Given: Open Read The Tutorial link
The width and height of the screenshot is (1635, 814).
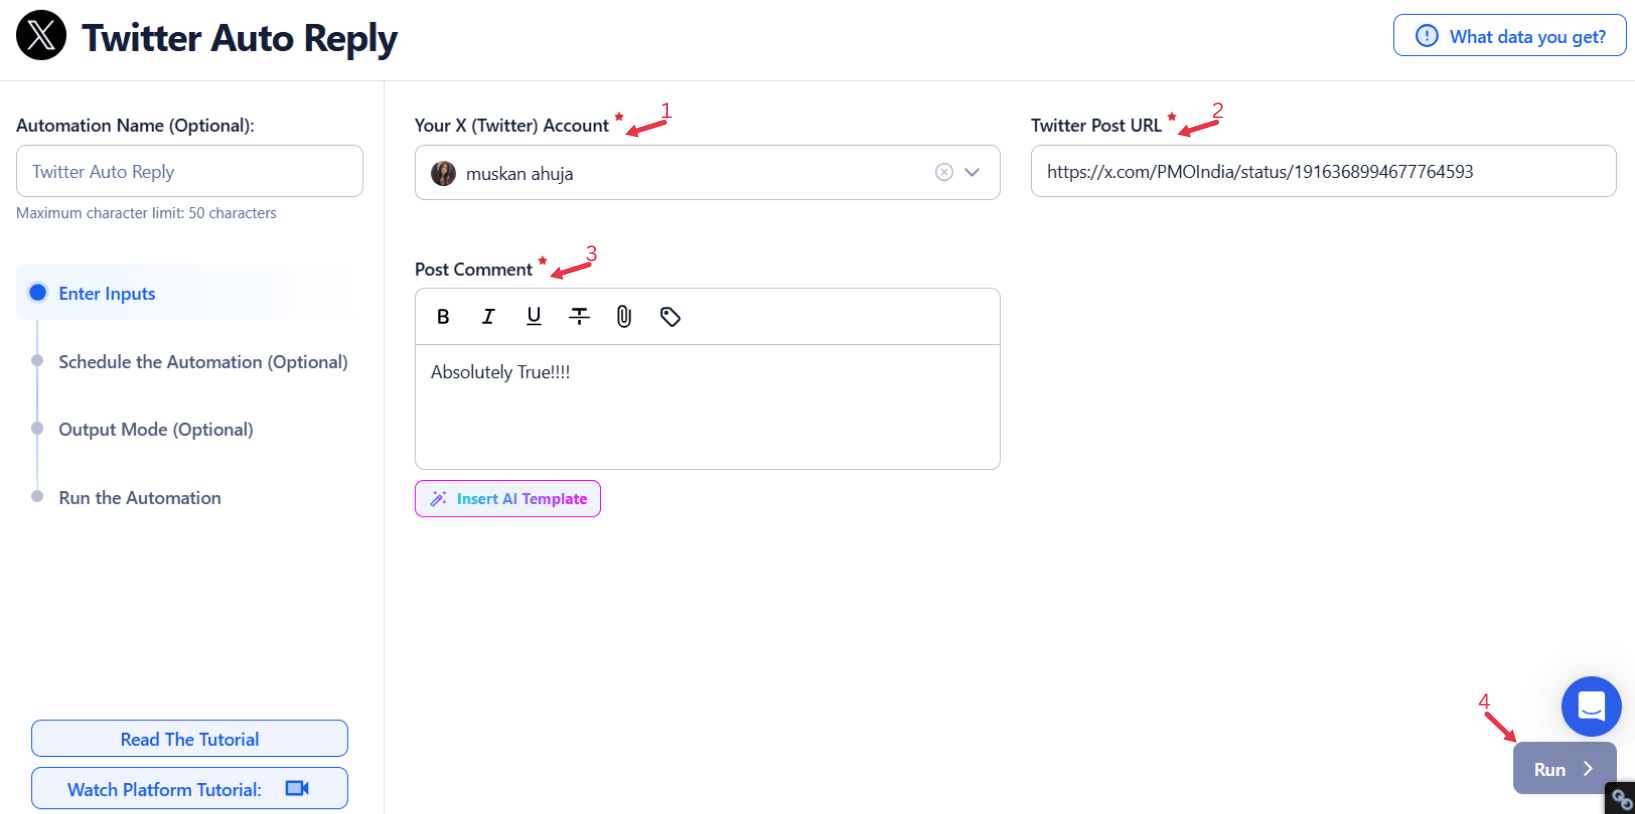Looking at the screenshot, I should coord(190,739).
